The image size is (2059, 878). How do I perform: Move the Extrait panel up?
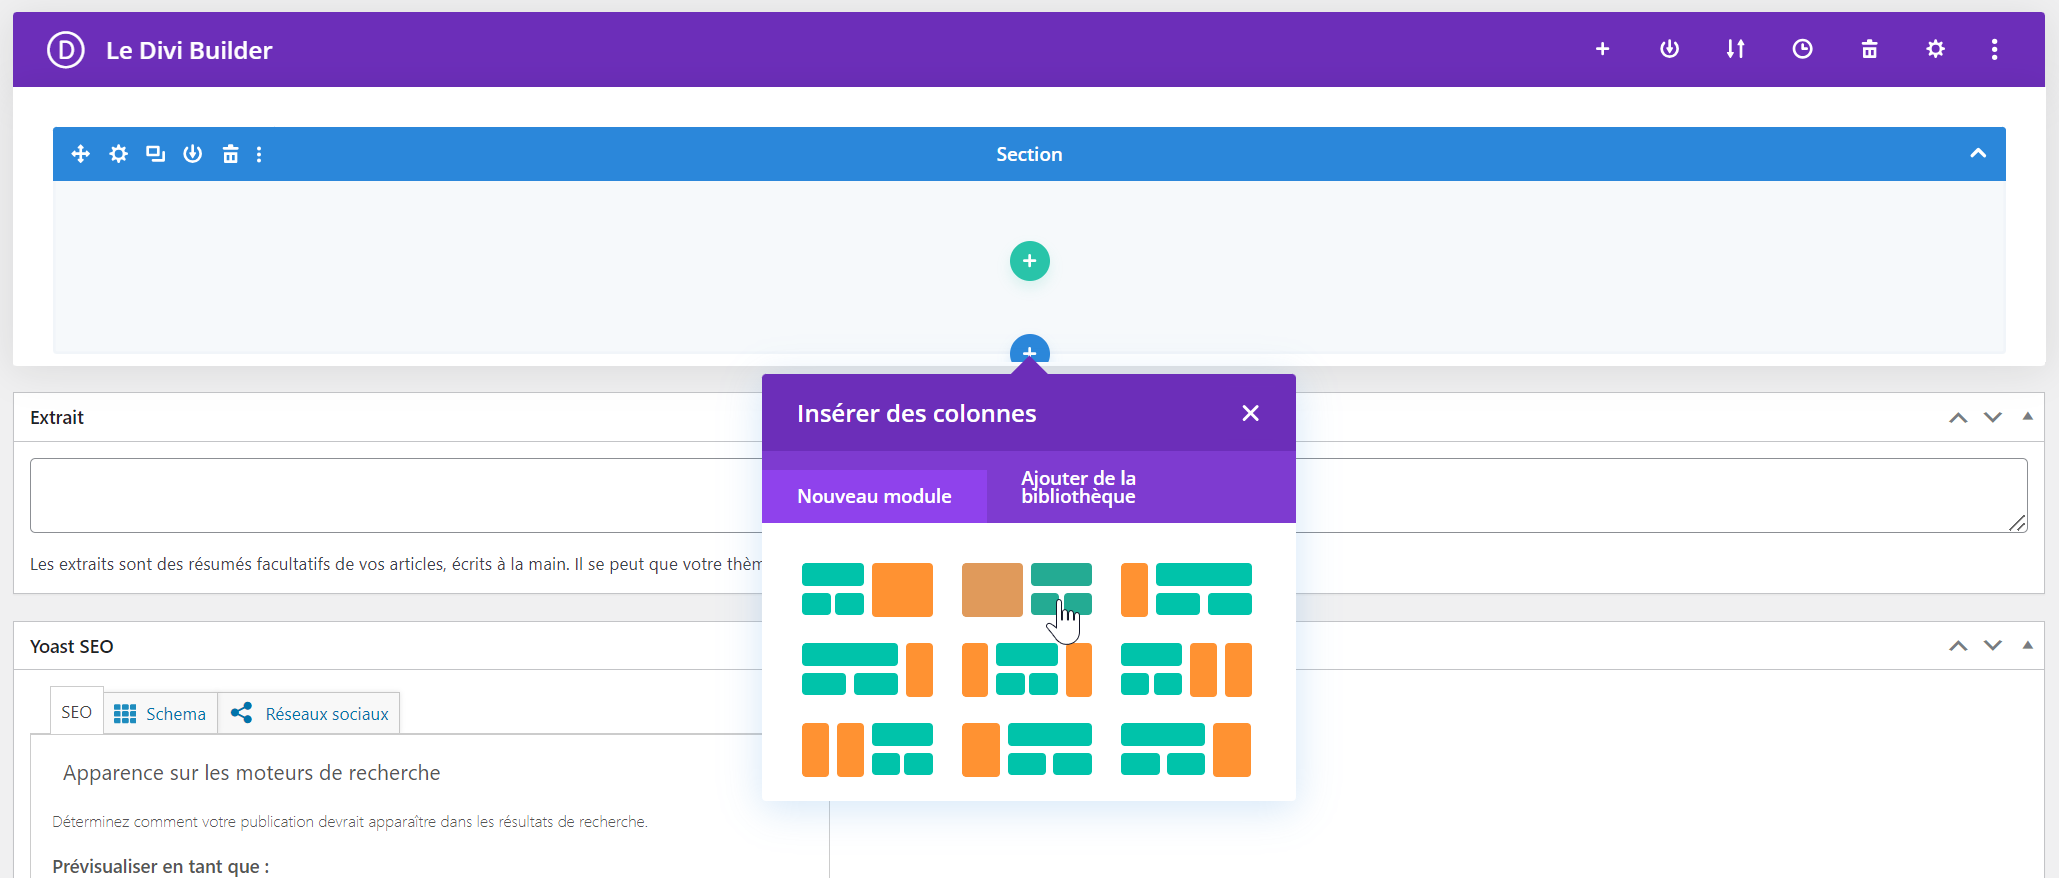[x=1958, y=417]
